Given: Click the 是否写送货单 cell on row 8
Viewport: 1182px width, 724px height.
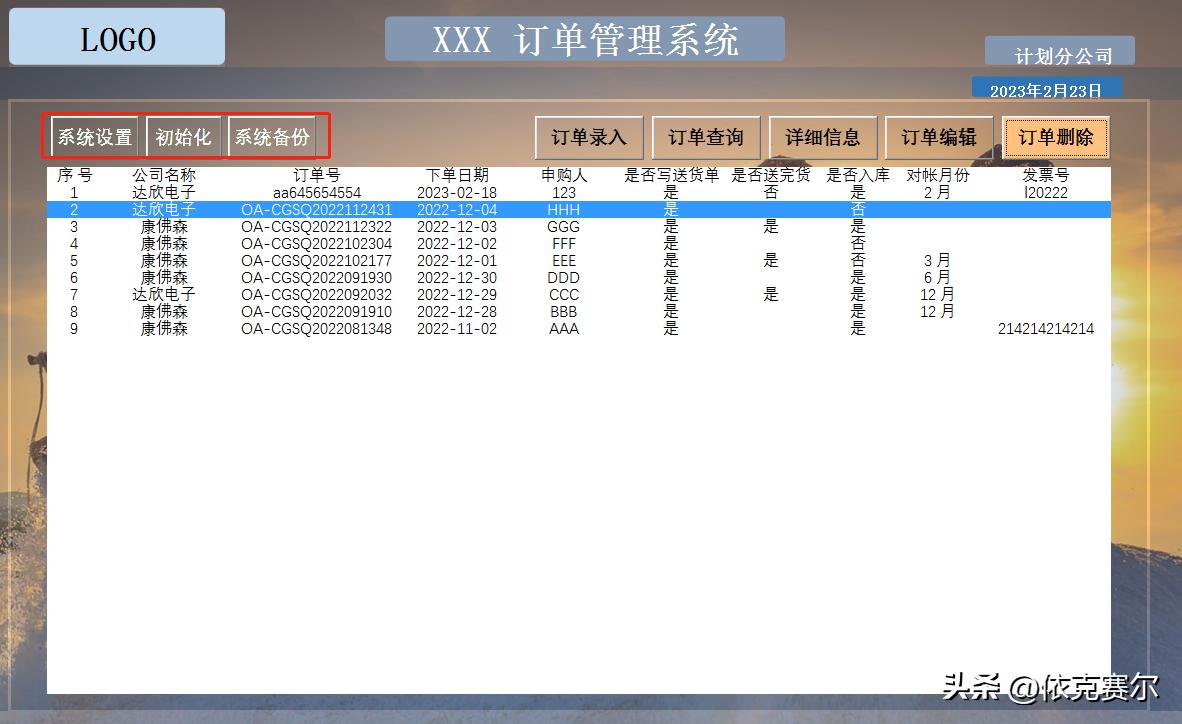Looking at the screenshot, I should point(670,311).
